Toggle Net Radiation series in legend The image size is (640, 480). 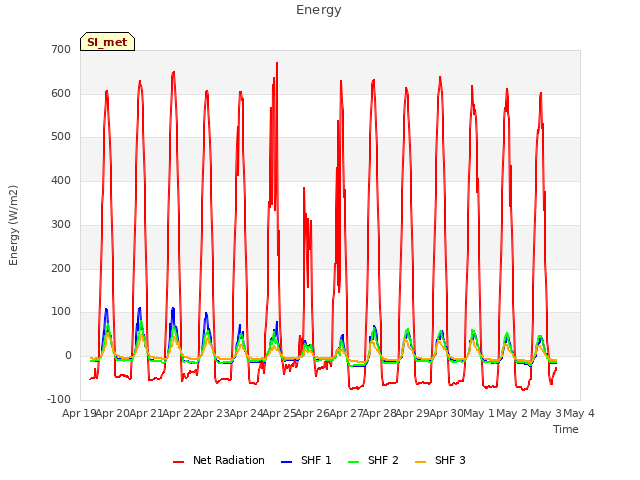tap(219, 460)
